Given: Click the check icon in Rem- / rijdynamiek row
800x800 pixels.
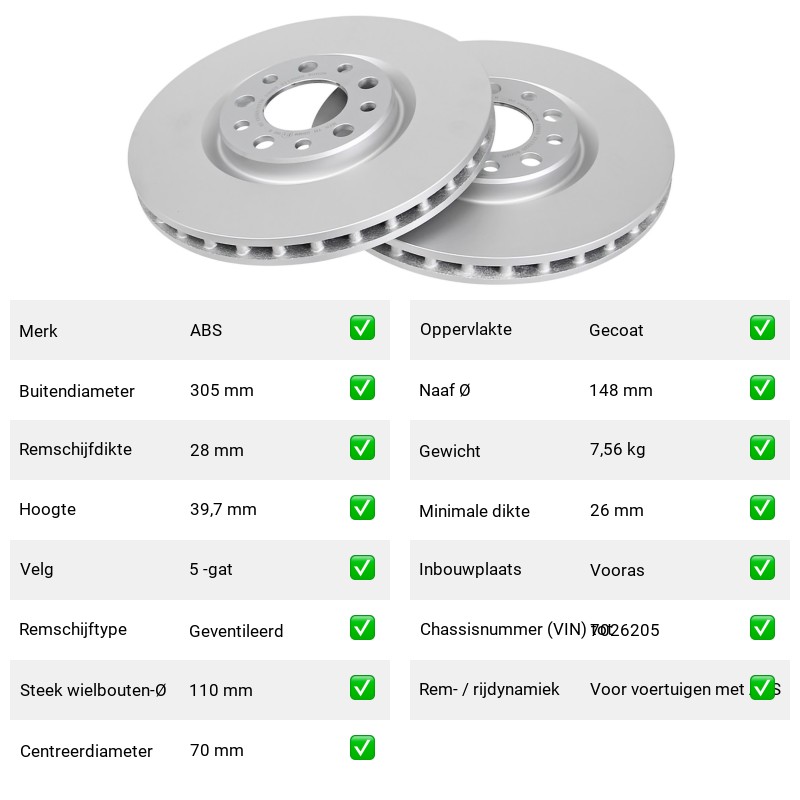Looking at the screenshot, I should [762, 688].
